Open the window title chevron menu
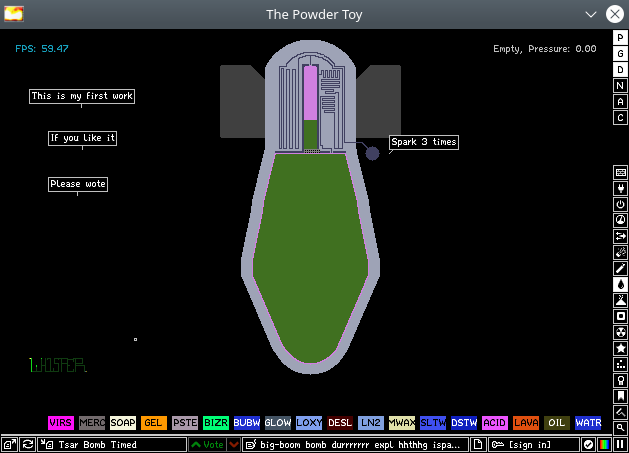629x453 pixels. (x=590, y=14)
